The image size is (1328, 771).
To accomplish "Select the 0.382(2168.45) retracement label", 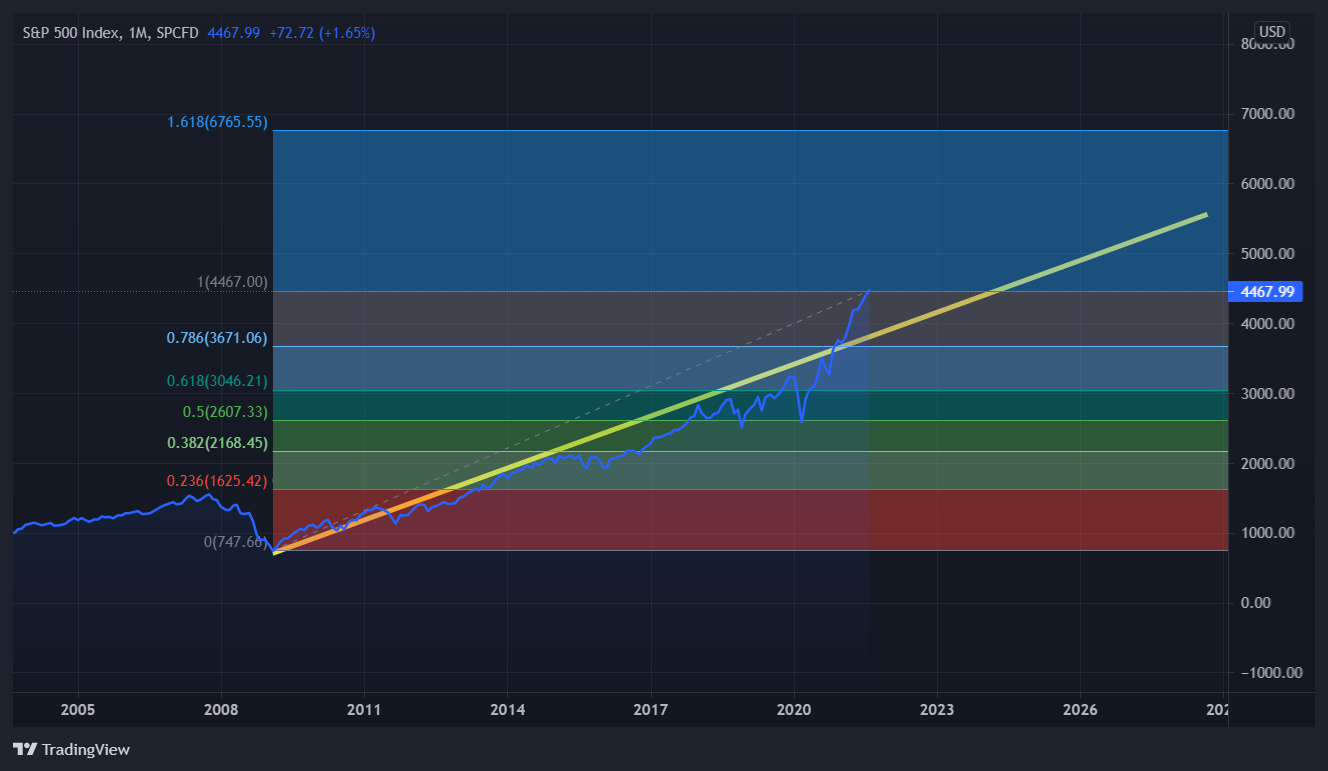I will coord(217,442).
